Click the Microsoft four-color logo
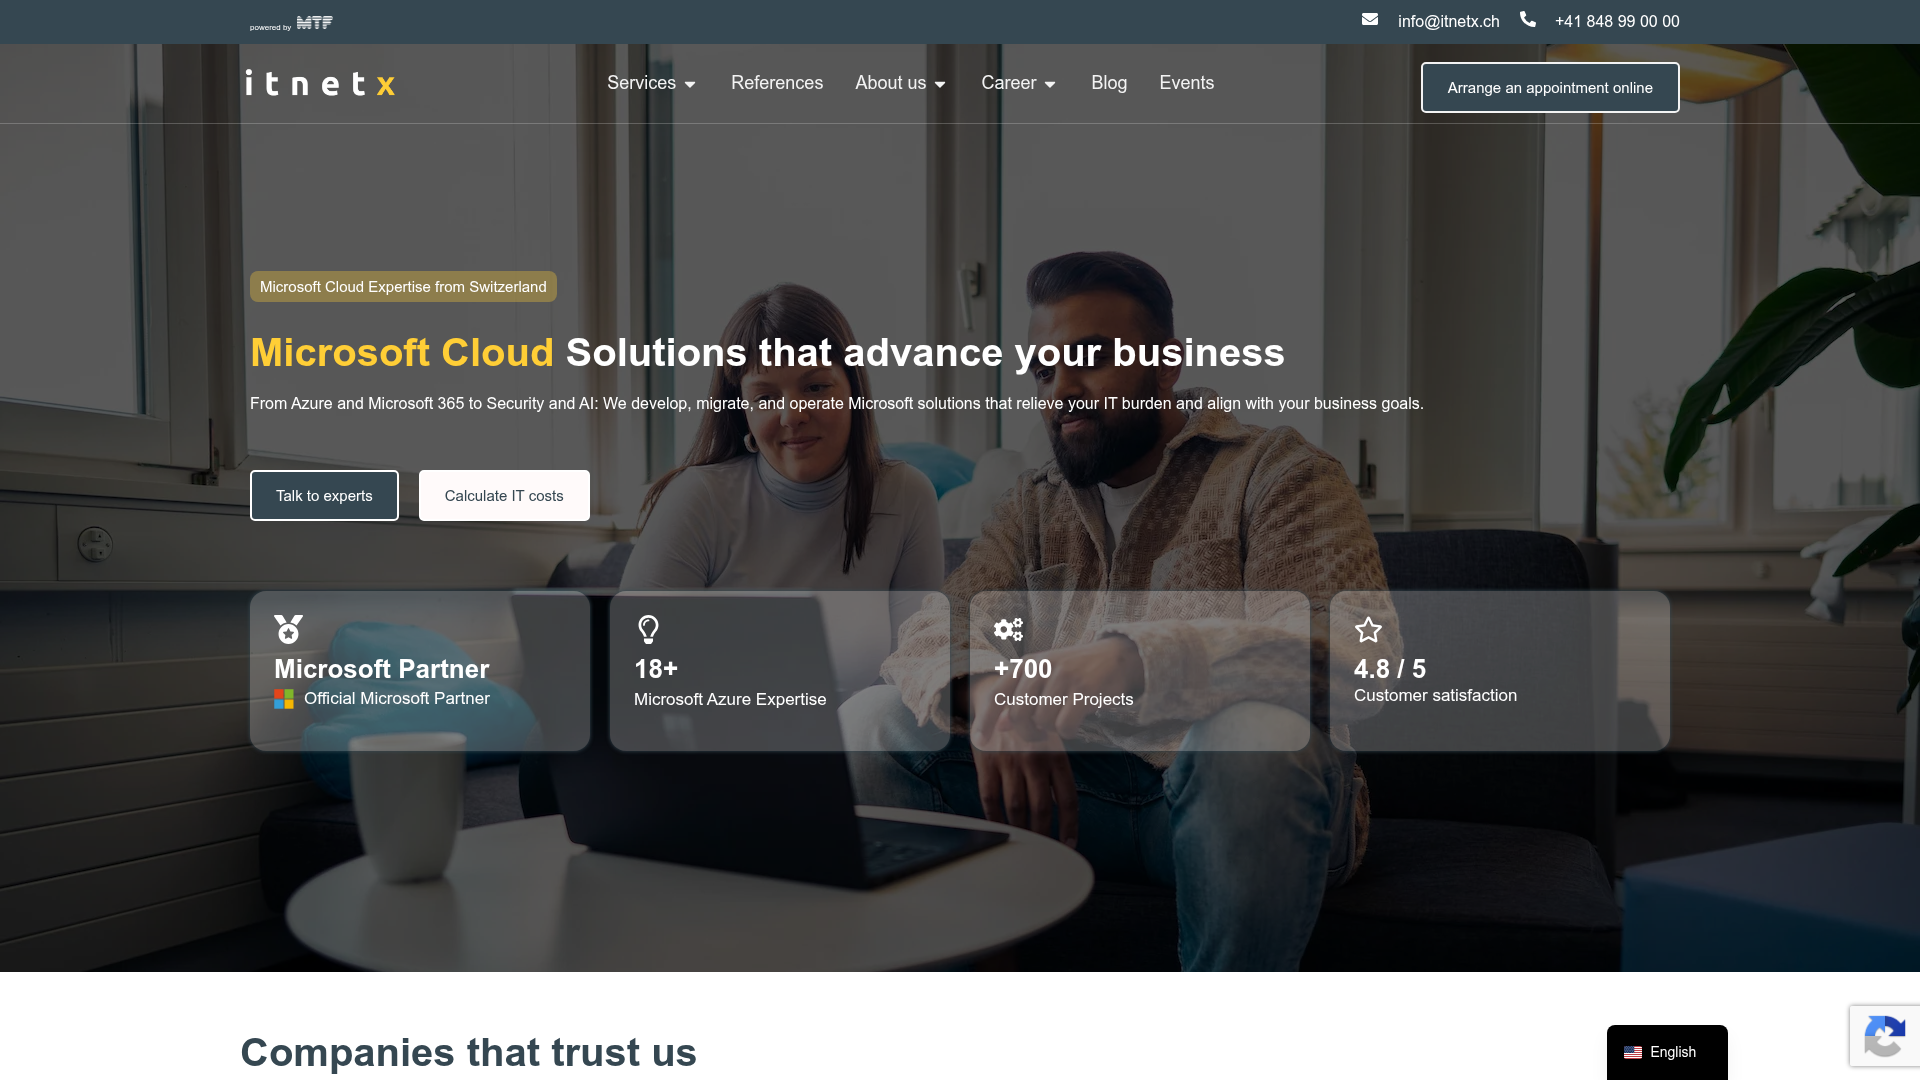Viewport: 1920px width, 1080px height. 284,699
